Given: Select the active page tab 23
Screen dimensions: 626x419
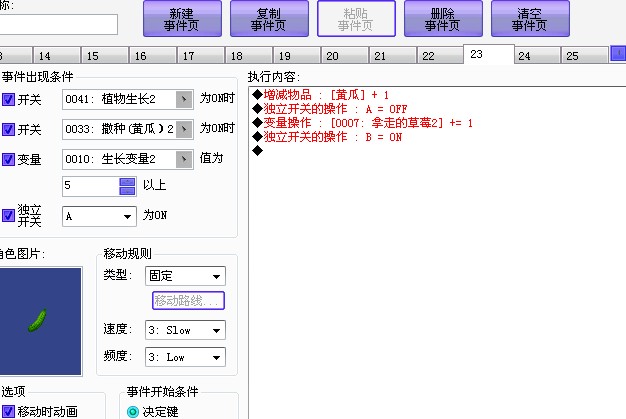Looking at the screenshot, I should point(489,54).
